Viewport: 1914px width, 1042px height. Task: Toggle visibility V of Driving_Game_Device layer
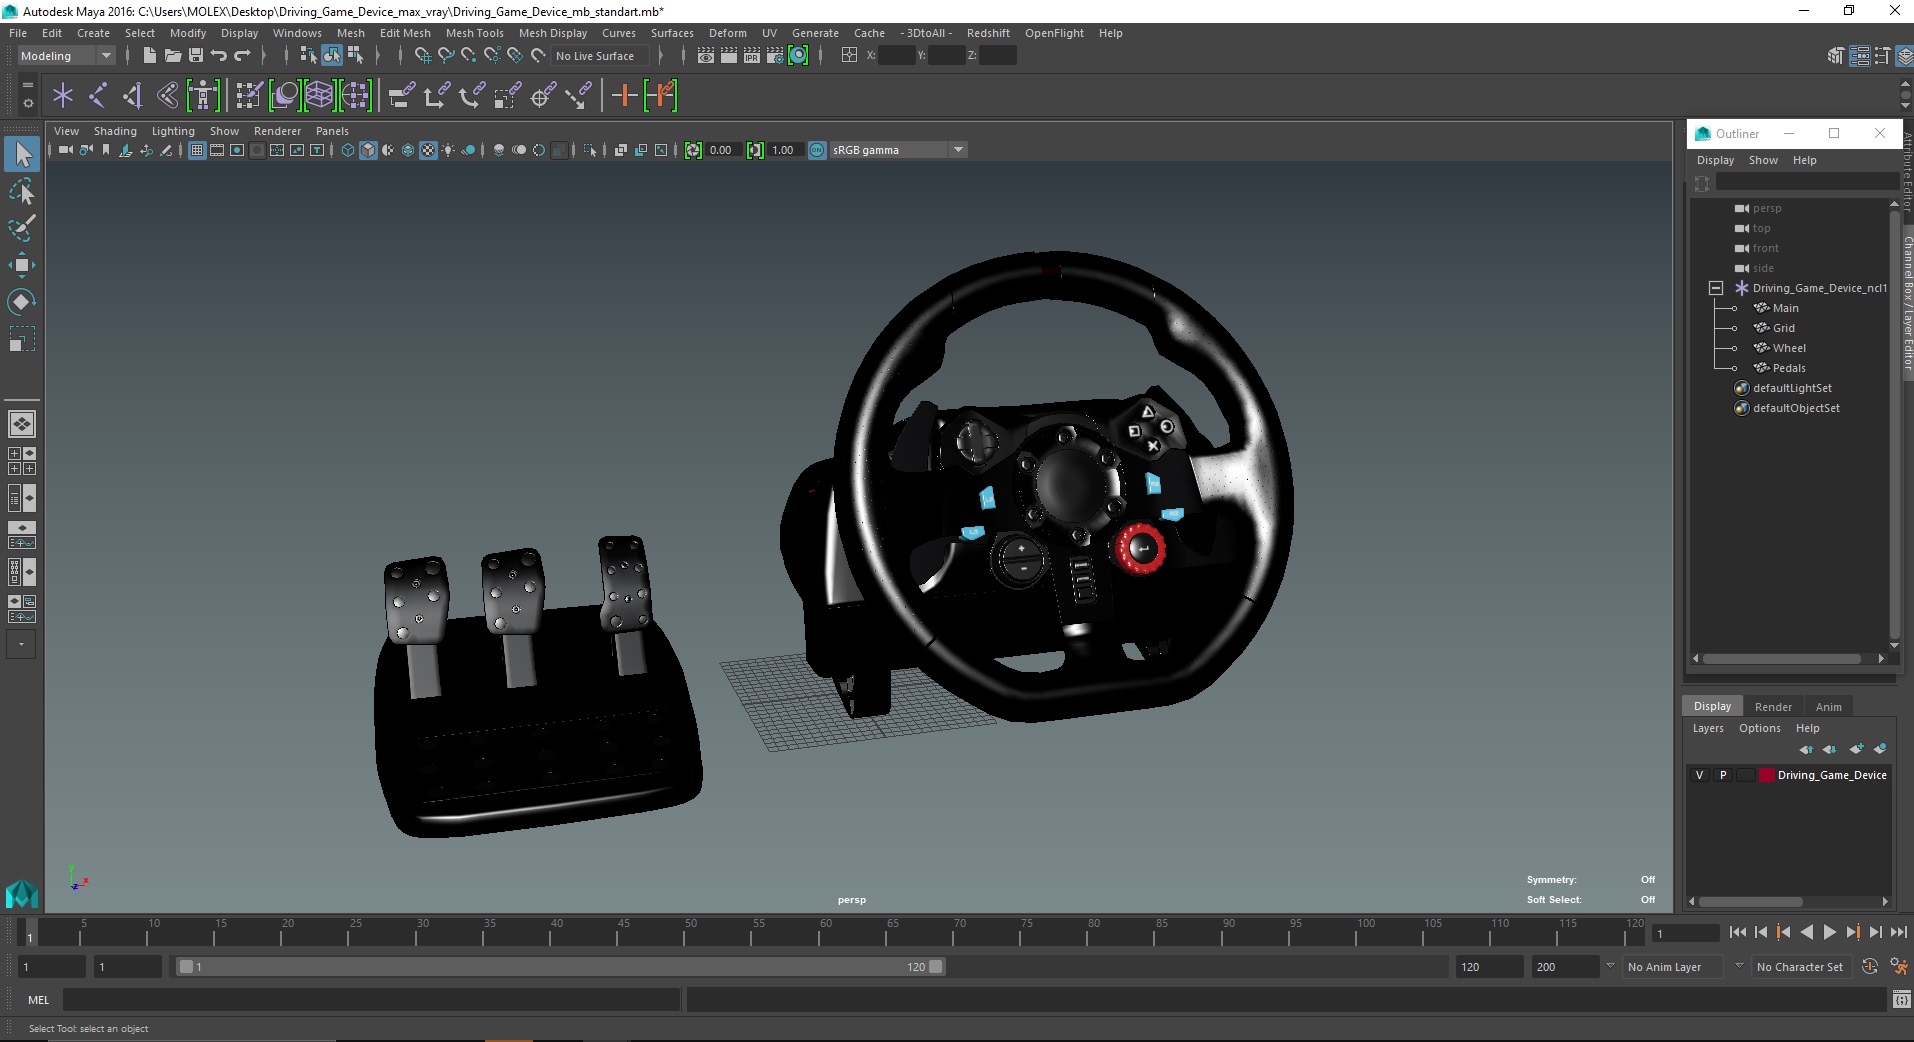[1700, 775]
